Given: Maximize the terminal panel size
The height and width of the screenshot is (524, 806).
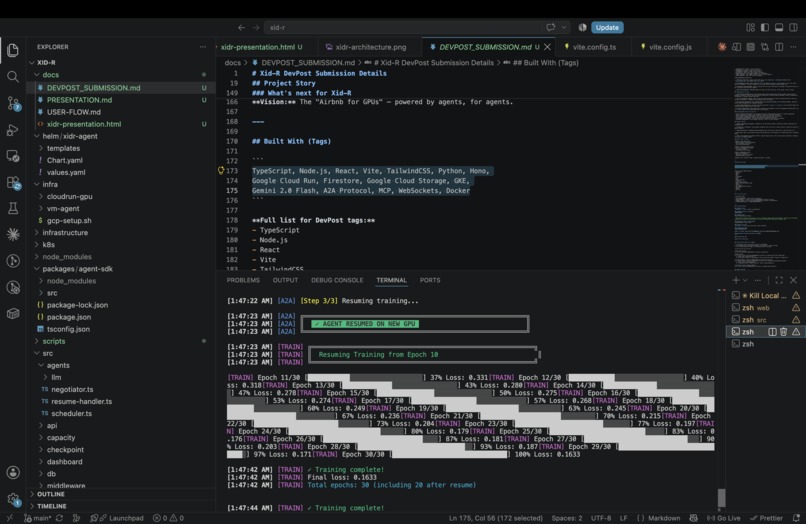Looking at the screenshot, I should click(x=779, y=280).
